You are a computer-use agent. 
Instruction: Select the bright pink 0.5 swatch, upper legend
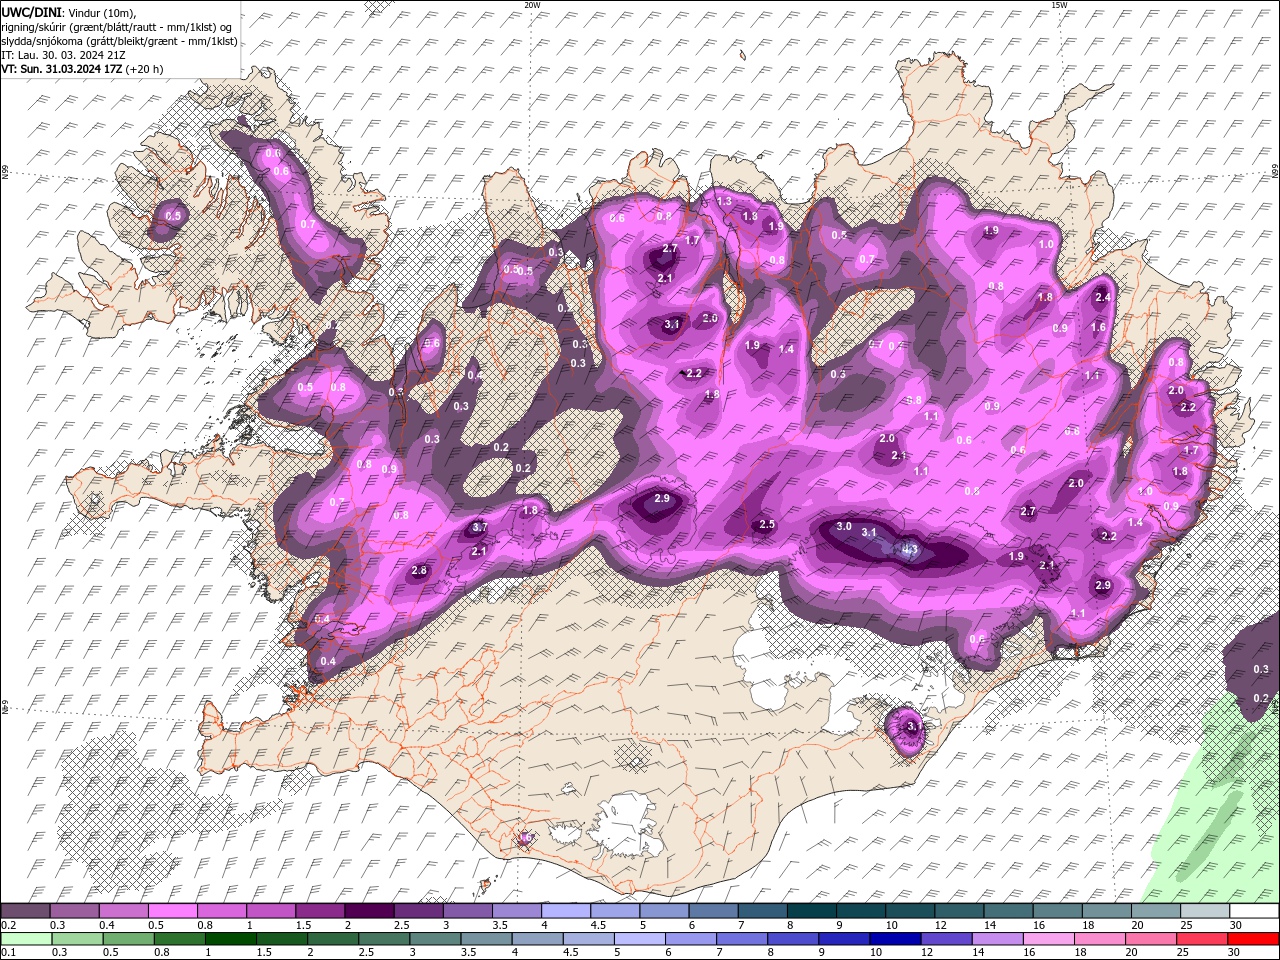[172, 911]
